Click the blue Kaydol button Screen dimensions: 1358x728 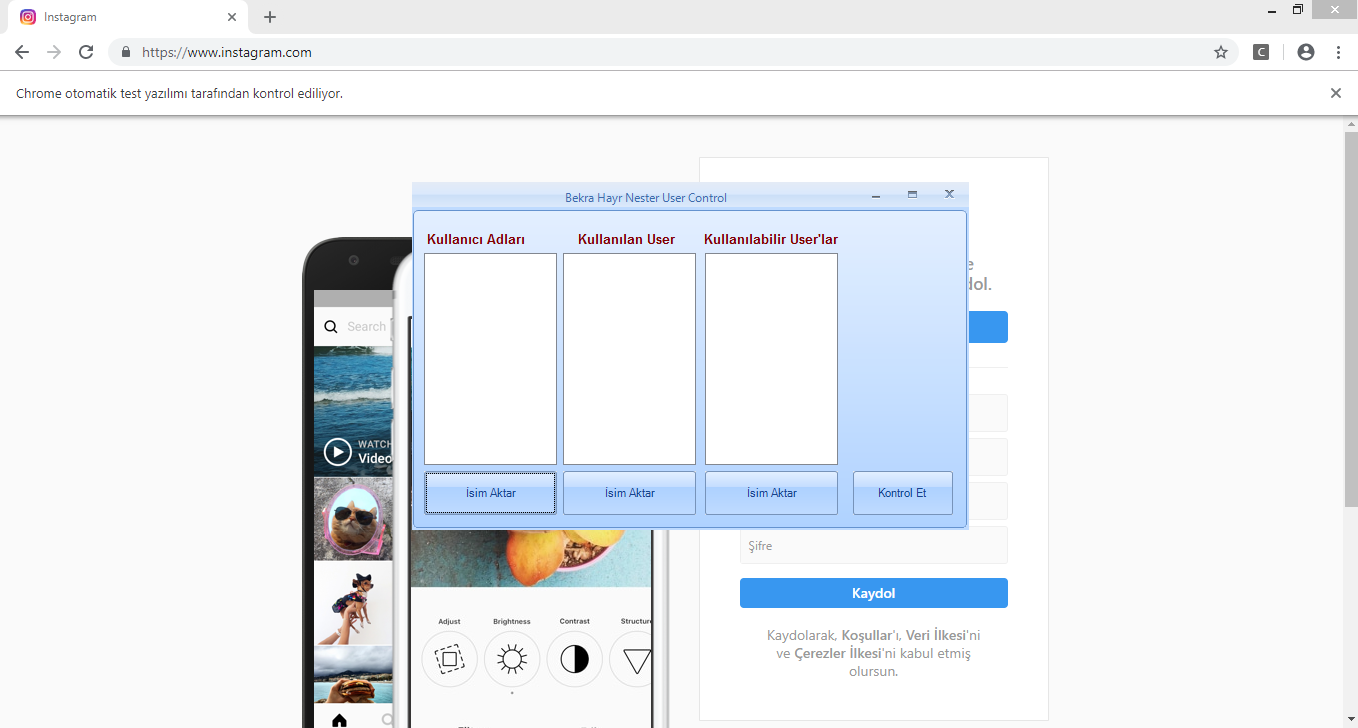(873, 593)
